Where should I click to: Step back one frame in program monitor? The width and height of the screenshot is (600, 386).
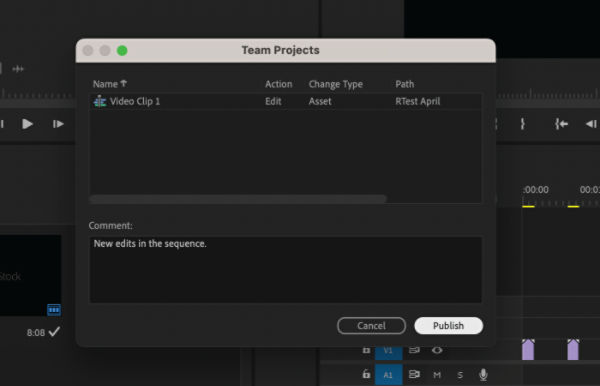(x=591, y=124)
